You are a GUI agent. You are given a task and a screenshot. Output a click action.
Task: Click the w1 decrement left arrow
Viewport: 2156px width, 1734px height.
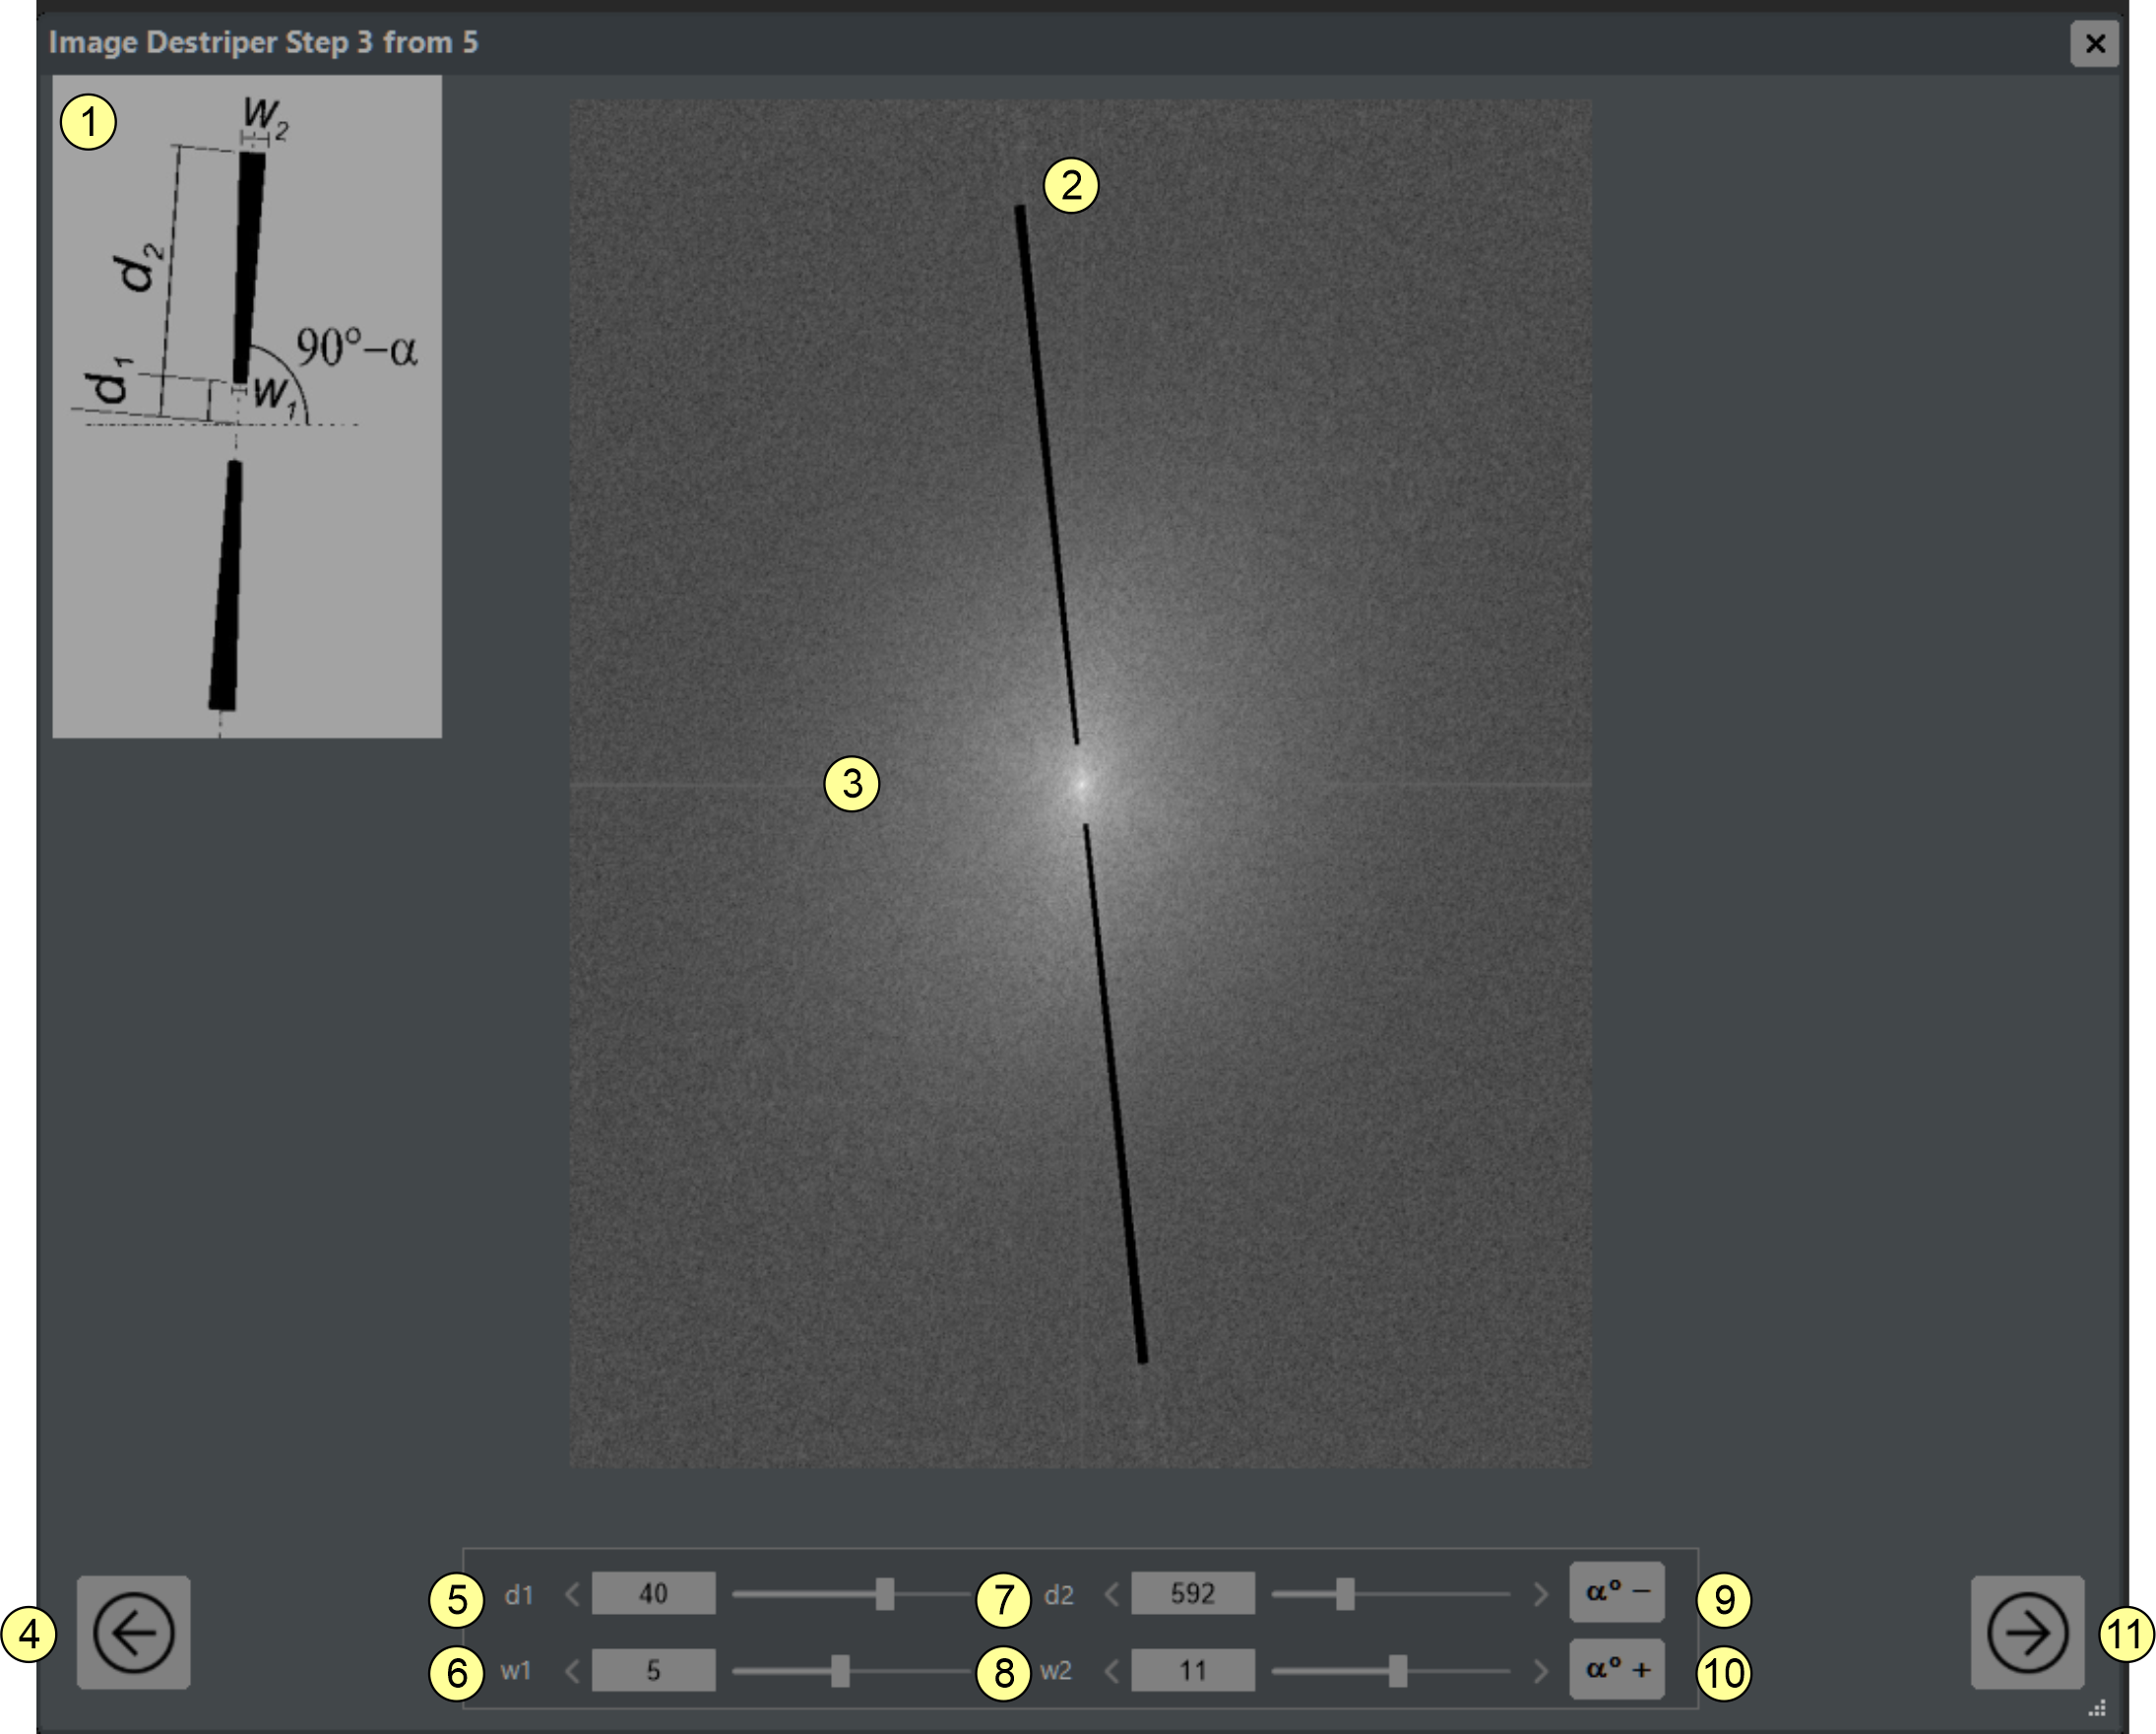coord(572,1670)
